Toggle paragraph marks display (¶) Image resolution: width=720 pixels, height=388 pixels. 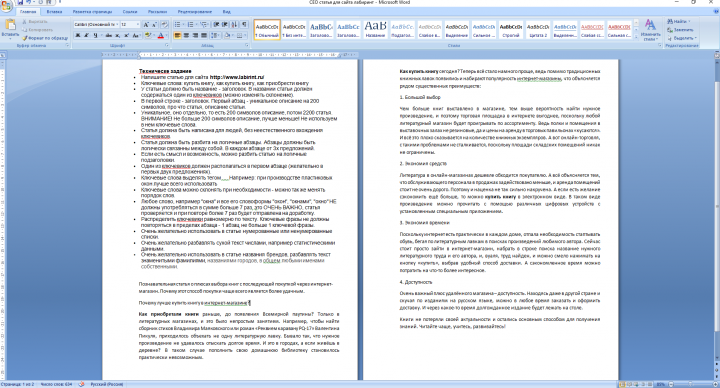[x=244, y=24]
